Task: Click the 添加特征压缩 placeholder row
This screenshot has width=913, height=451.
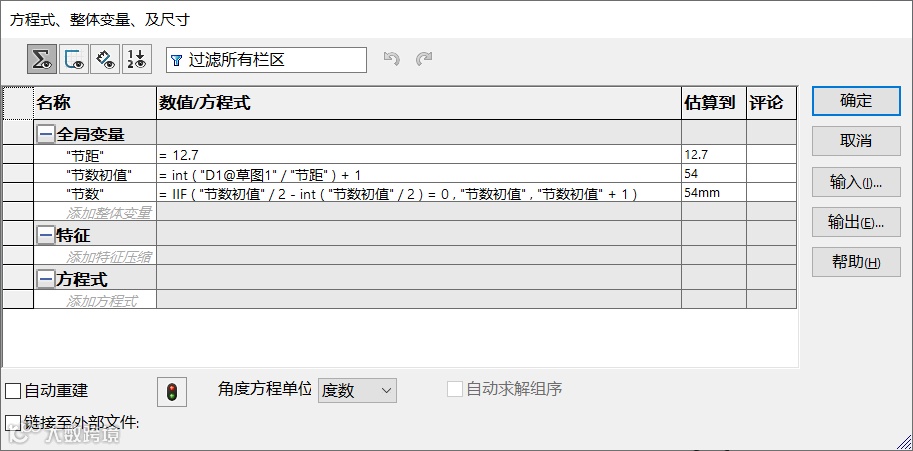Action: [95, 256]
